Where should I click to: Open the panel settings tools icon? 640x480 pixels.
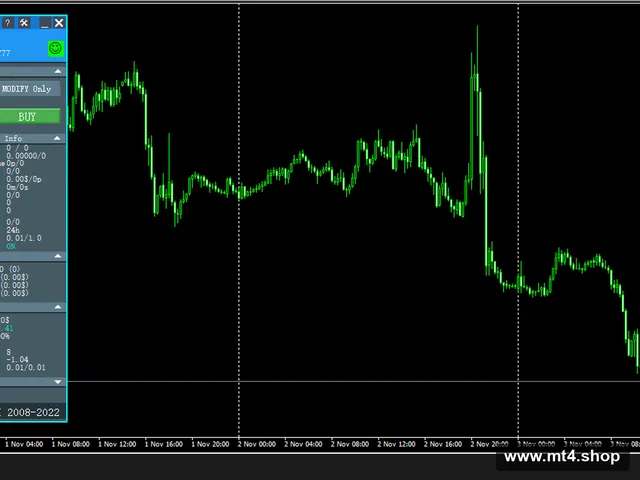24,23
